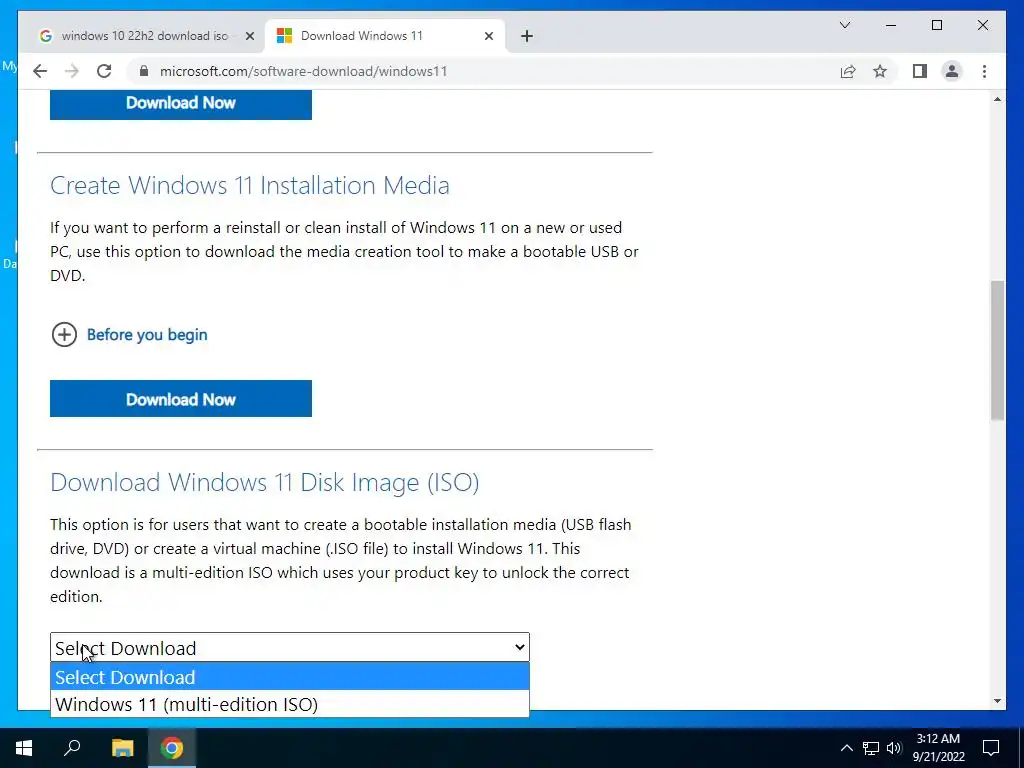
Task: View site info via the lock icon
Action: (144, 71)
